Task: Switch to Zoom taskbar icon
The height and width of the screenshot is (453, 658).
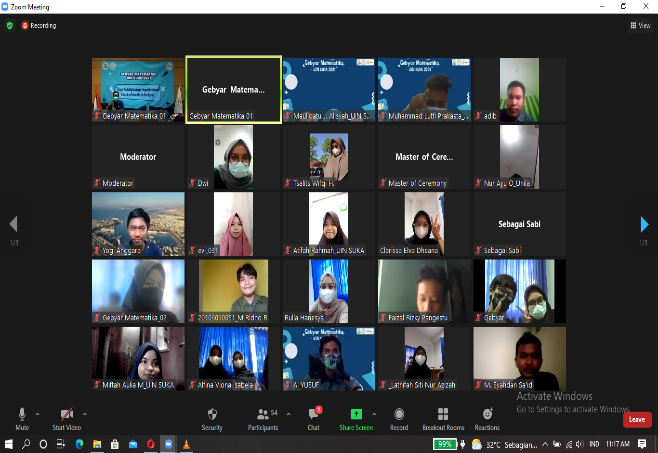Action: (x=169, y=444)
